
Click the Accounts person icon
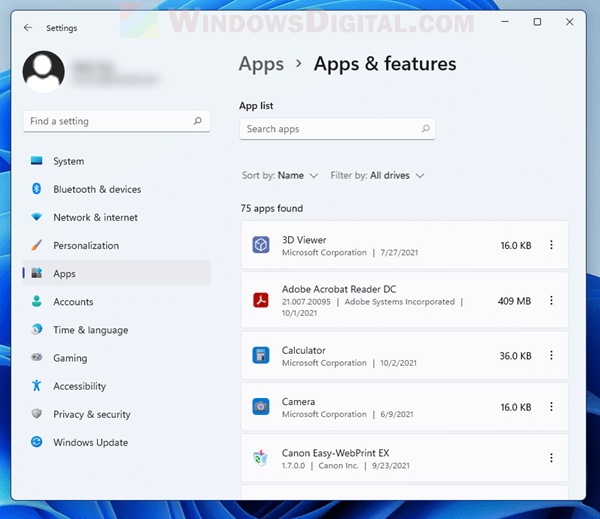(37, 301)
